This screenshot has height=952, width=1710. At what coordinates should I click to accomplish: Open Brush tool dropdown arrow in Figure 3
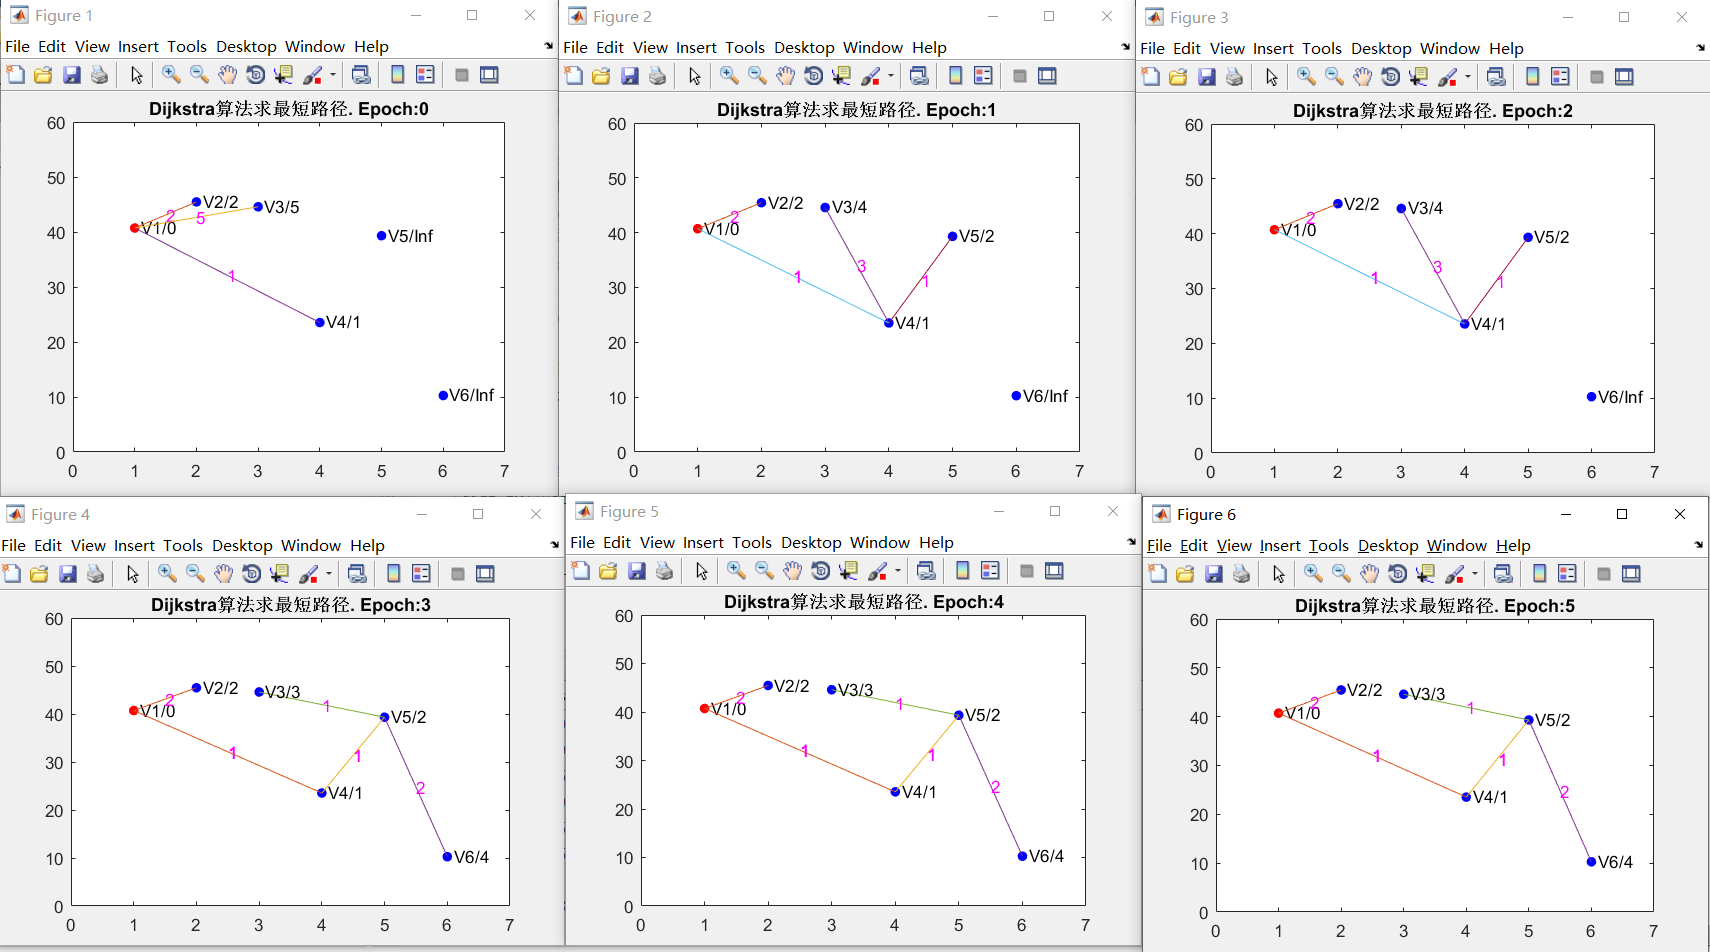(x=1467, y=77)
